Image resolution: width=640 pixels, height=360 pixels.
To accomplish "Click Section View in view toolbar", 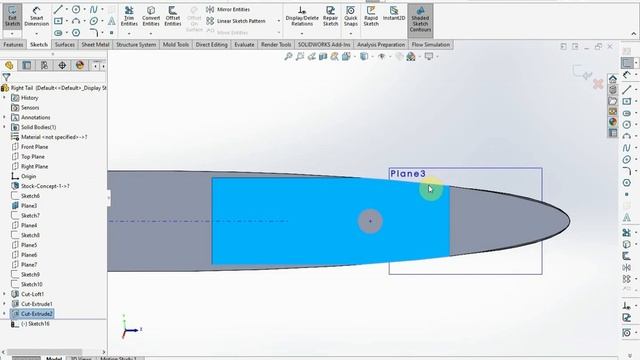I will (323, 56).
